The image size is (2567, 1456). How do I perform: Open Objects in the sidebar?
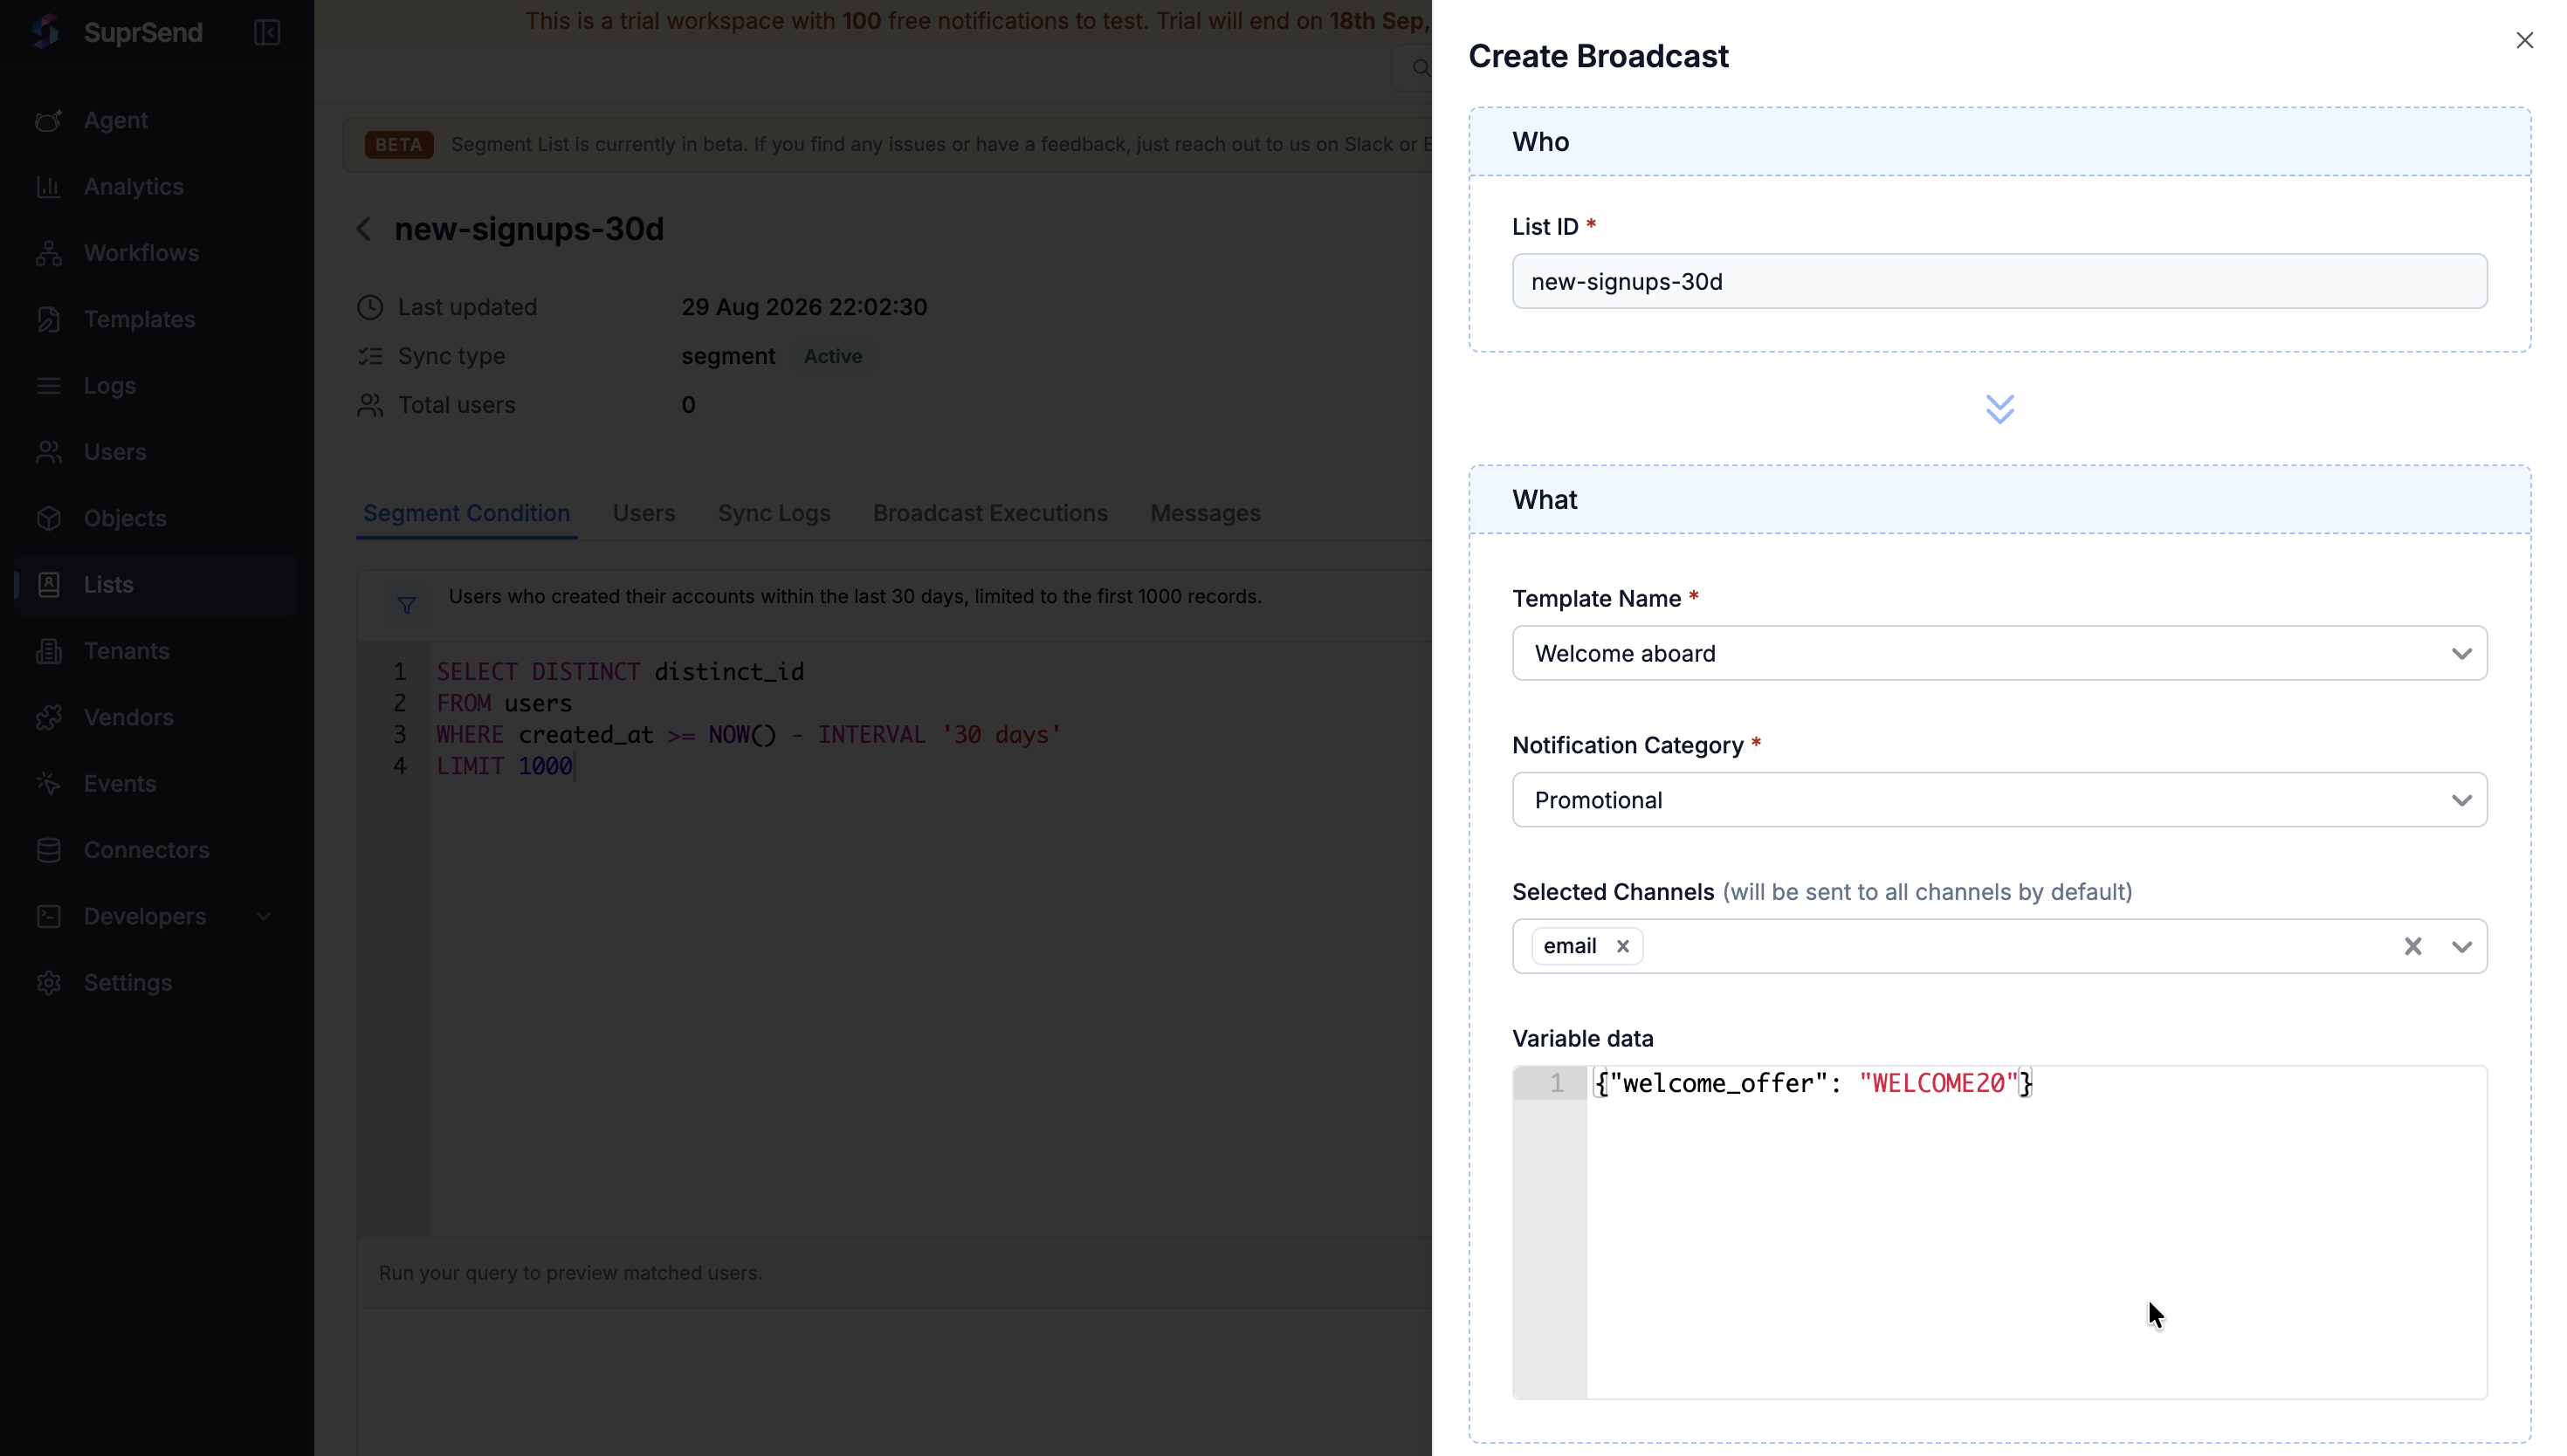157,518
